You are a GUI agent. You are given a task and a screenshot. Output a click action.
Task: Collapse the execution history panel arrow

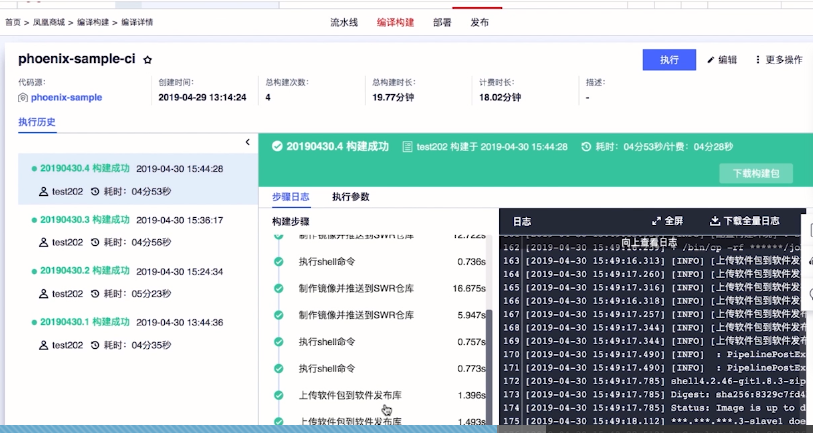click(247, 142)
